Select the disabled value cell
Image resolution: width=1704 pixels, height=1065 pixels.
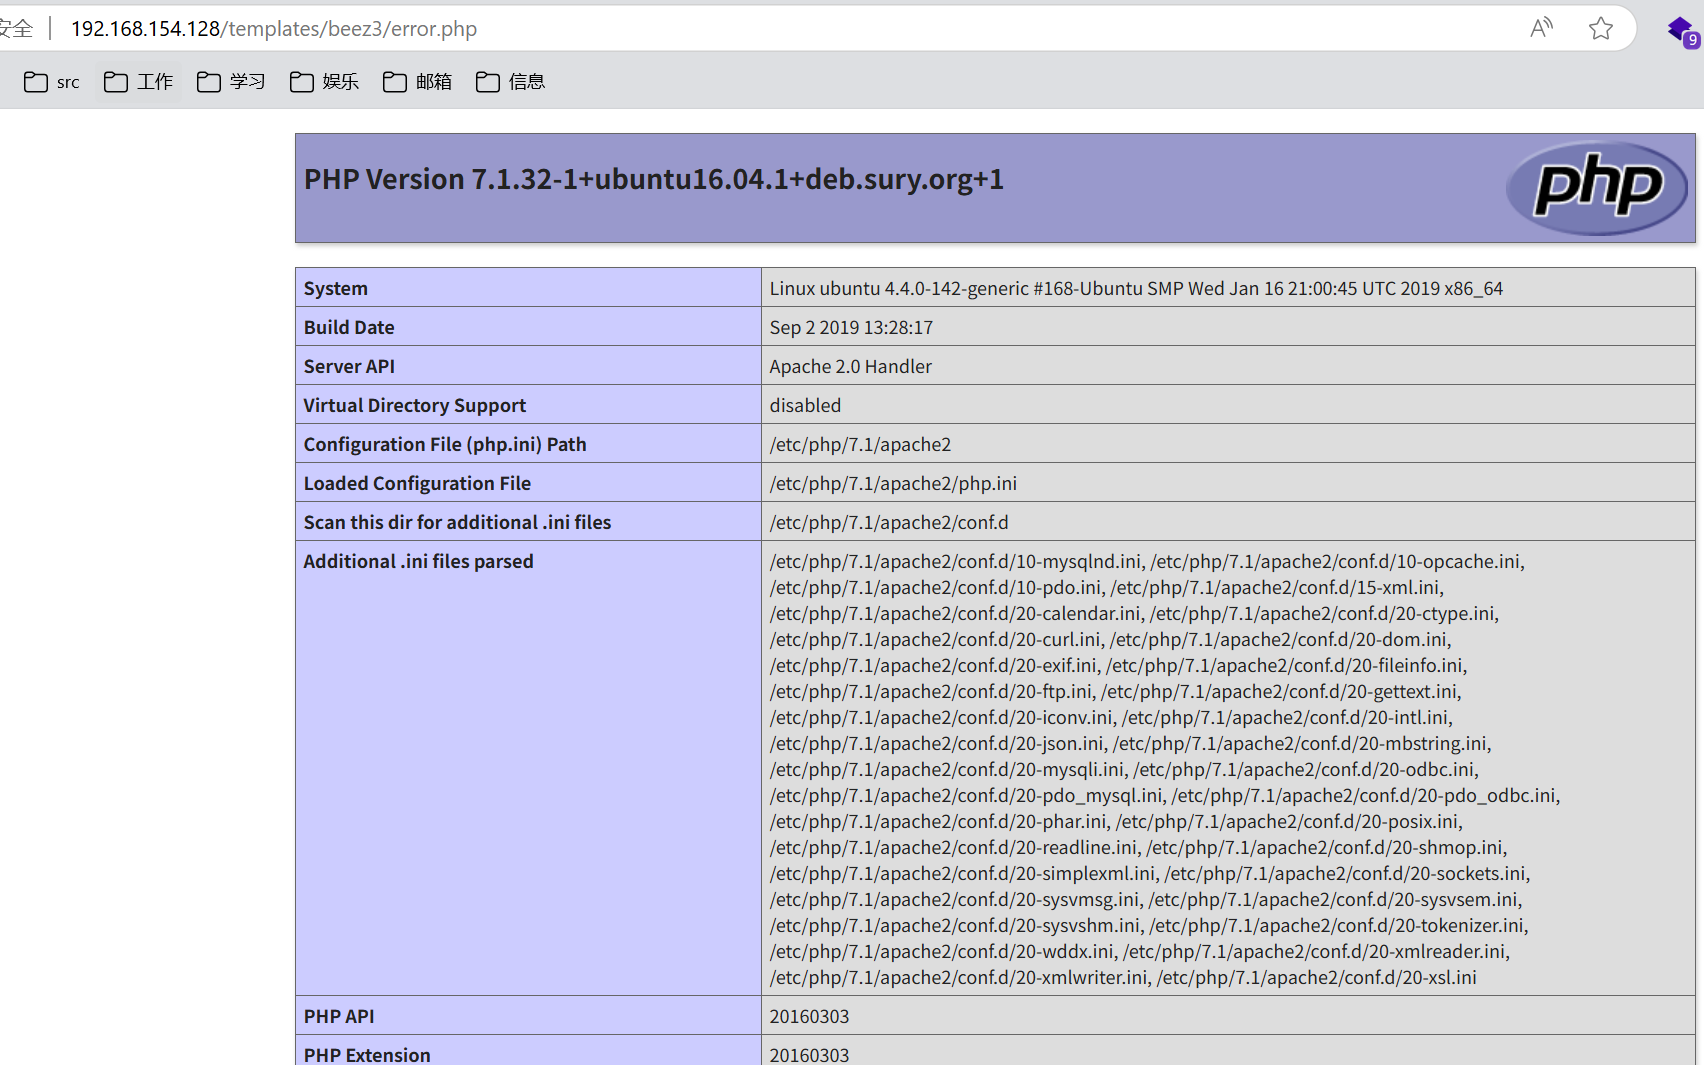[x=1228, y=405]
